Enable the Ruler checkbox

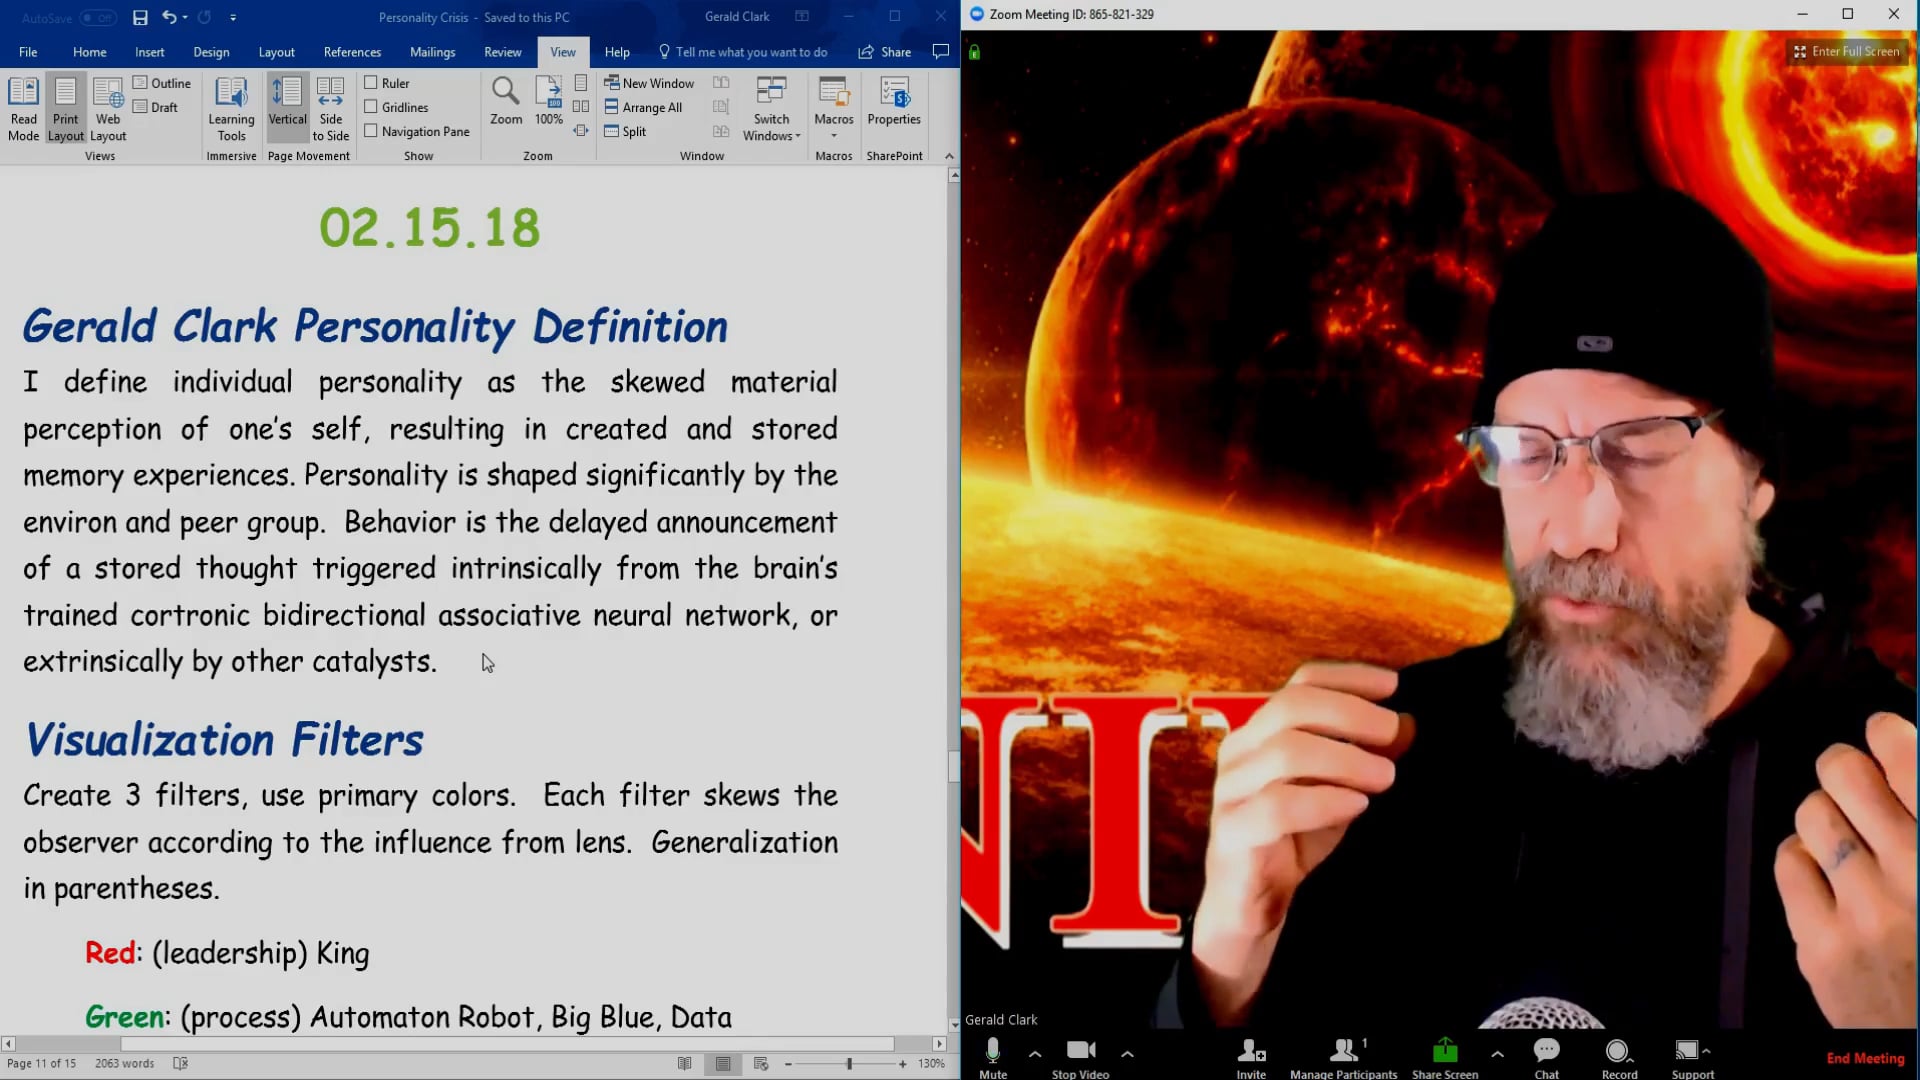(x=371, y=83)
